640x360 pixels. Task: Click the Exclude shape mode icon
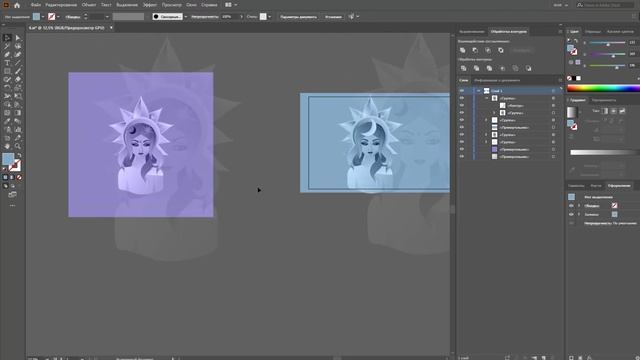(x=501, y=50)
